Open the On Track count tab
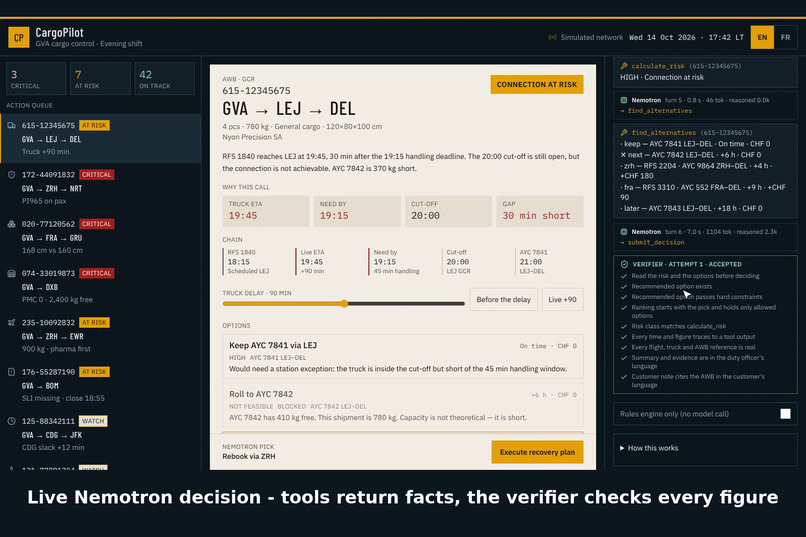This screenshot has height=537, width=806. click(x=164, y=79)
